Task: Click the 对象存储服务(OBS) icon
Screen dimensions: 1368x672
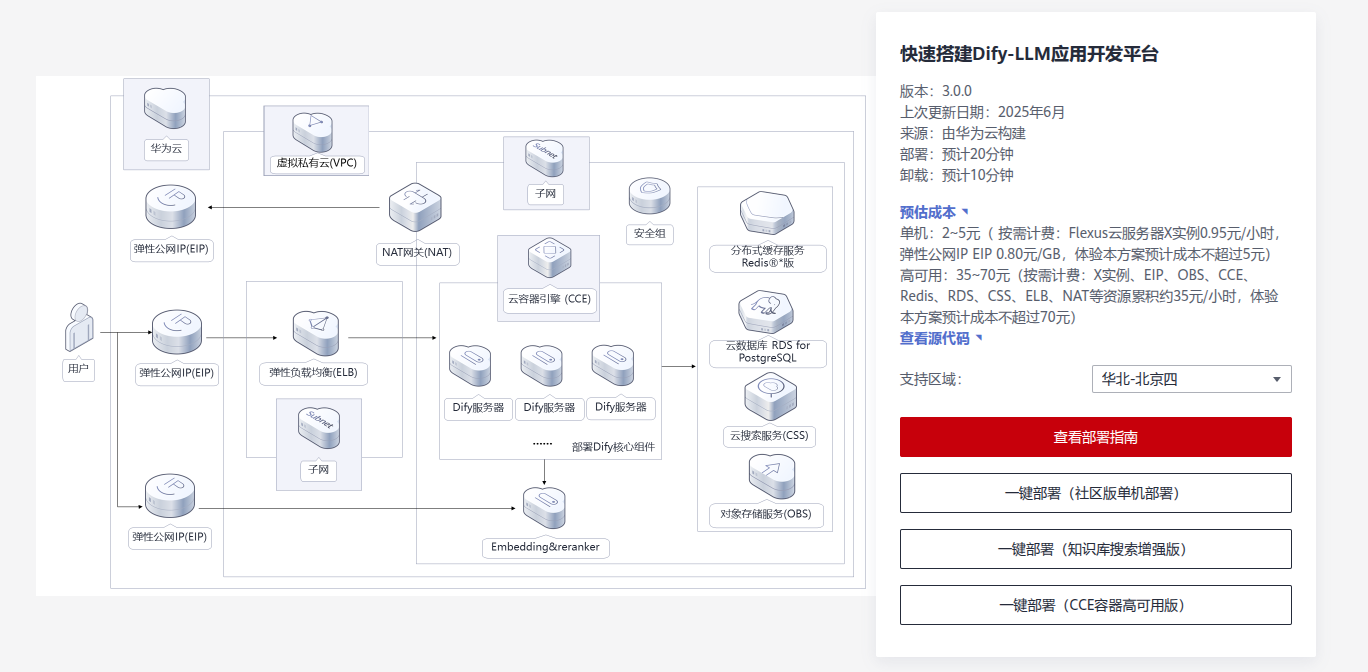Action: [770, 477]
